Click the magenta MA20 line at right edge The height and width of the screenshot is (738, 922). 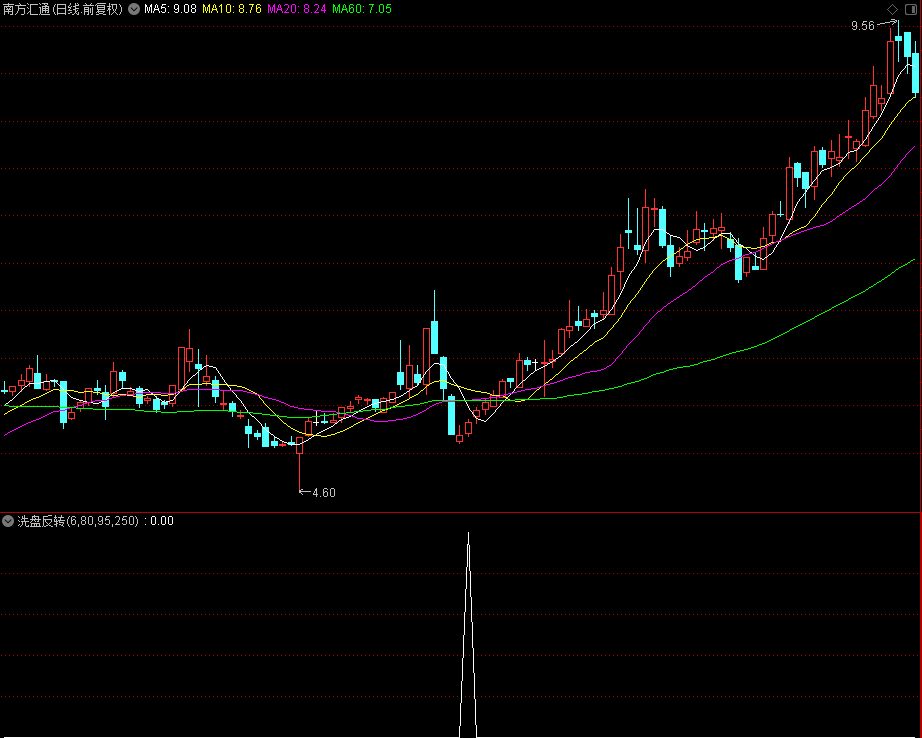(910, 149)
